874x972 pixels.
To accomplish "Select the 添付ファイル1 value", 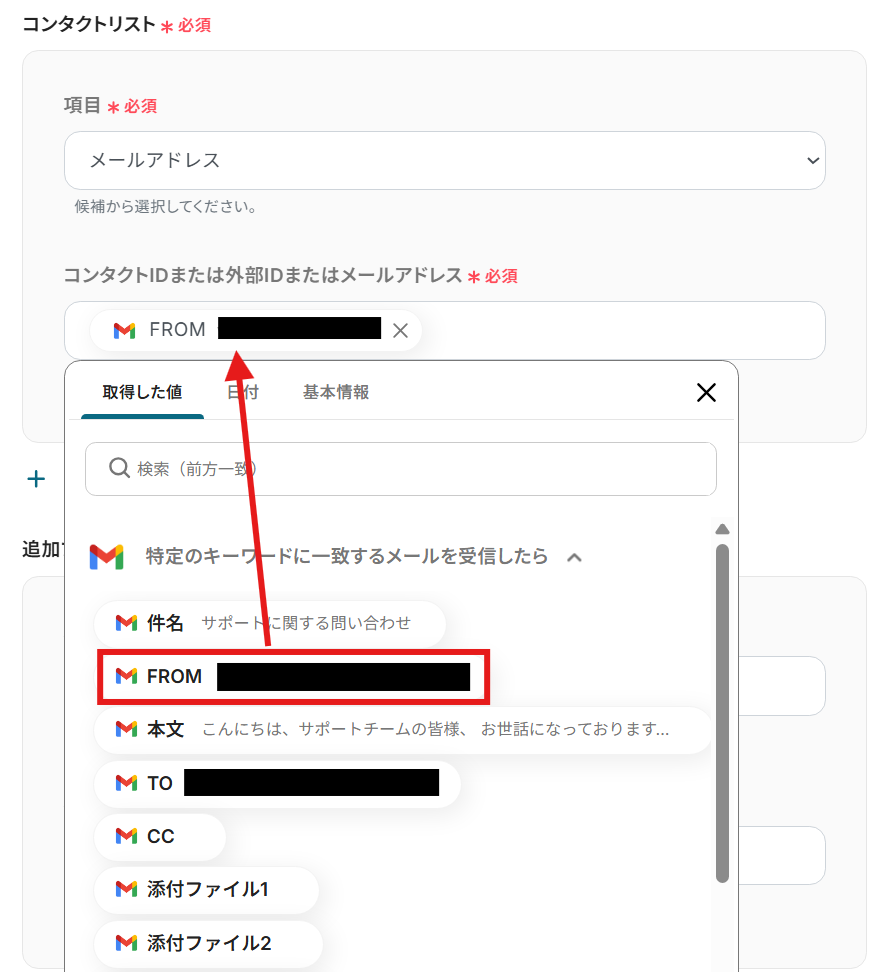I will (207, 889).
